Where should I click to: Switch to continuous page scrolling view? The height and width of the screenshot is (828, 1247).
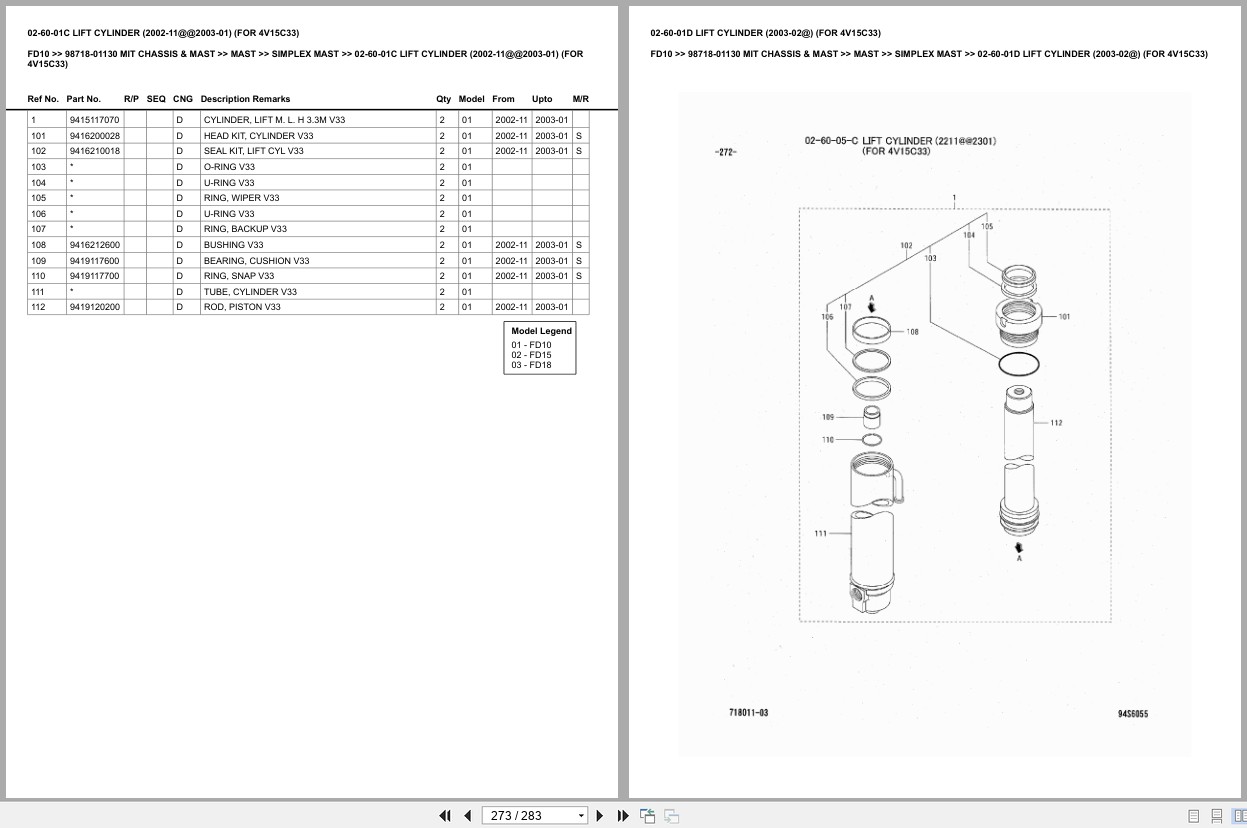[x=1217, y=816]
